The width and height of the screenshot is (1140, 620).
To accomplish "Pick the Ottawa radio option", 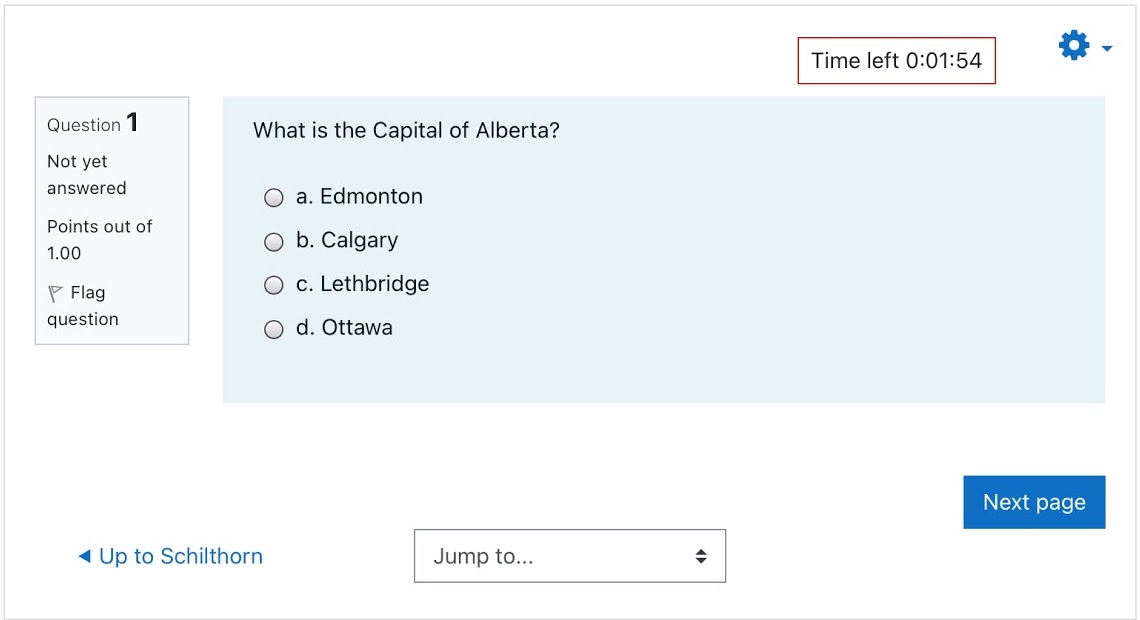I will coord(273,329).
